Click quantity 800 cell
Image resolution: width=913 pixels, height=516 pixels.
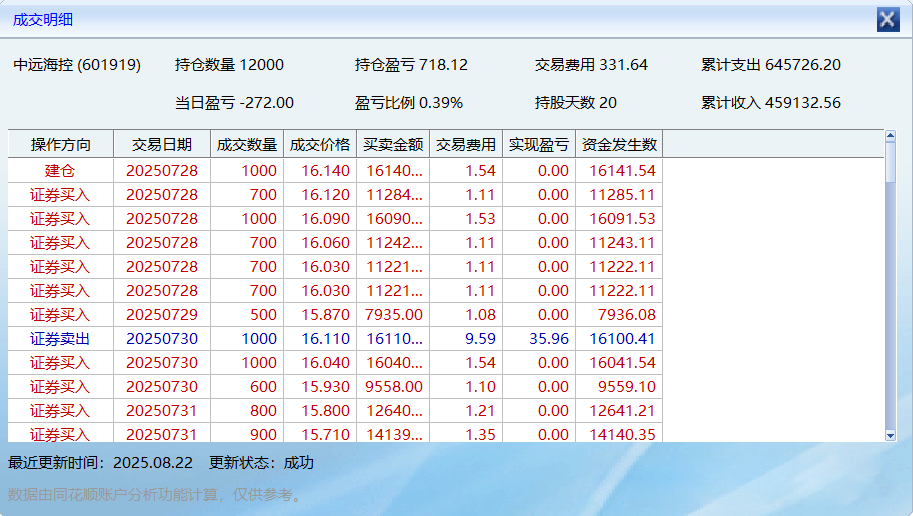pyautogui.click(x=247, y=411)
